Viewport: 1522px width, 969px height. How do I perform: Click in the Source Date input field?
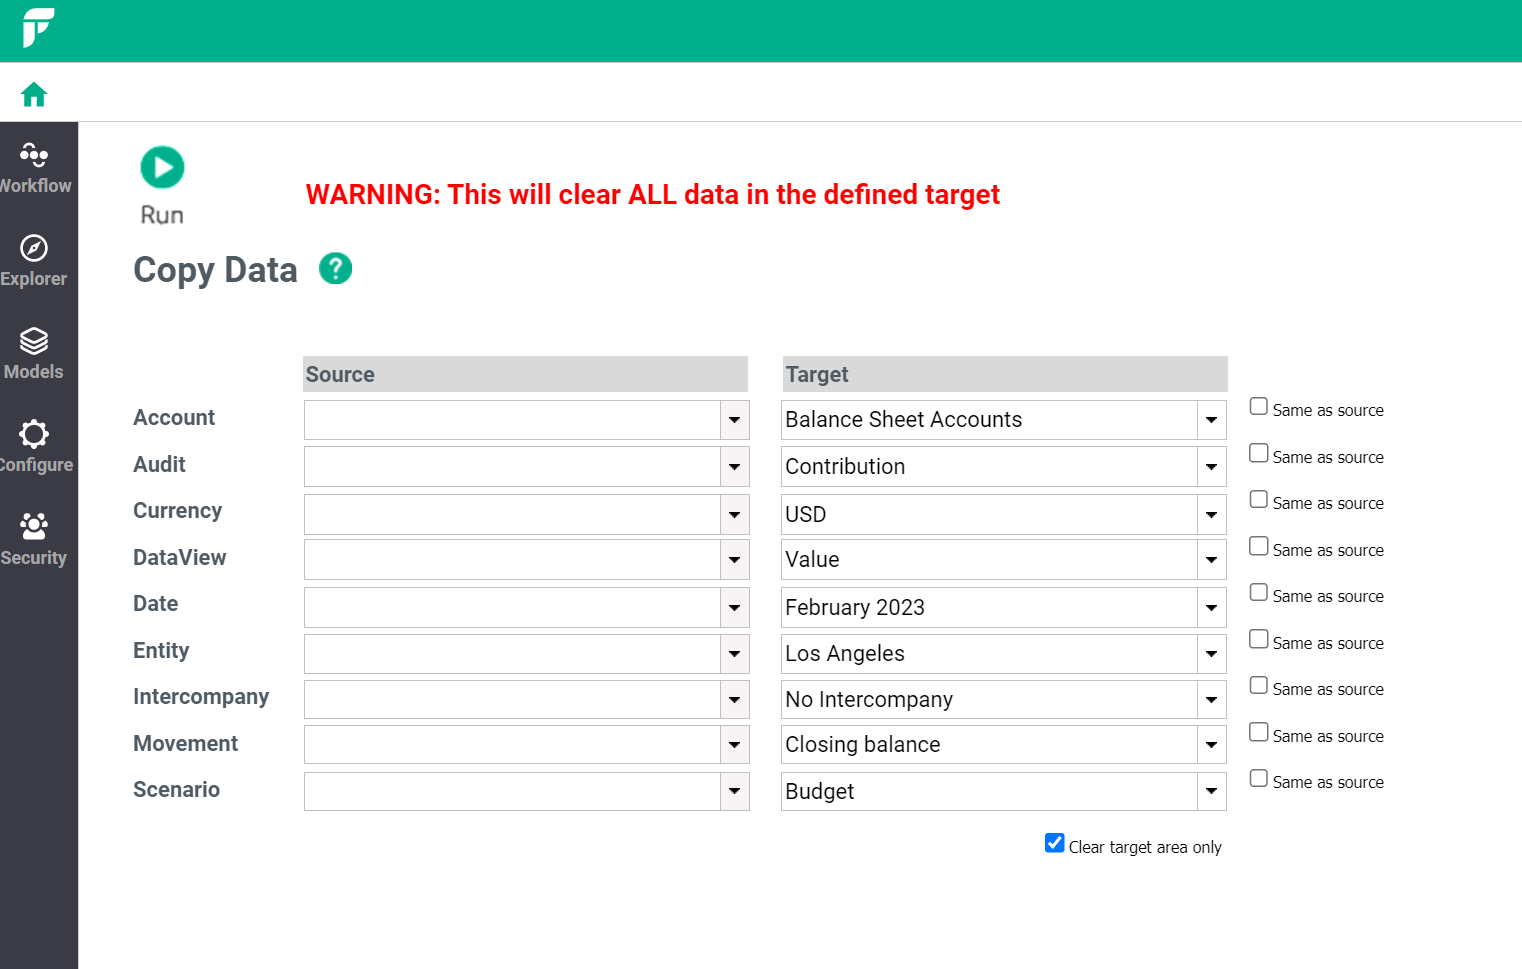(x=512, y=607)
